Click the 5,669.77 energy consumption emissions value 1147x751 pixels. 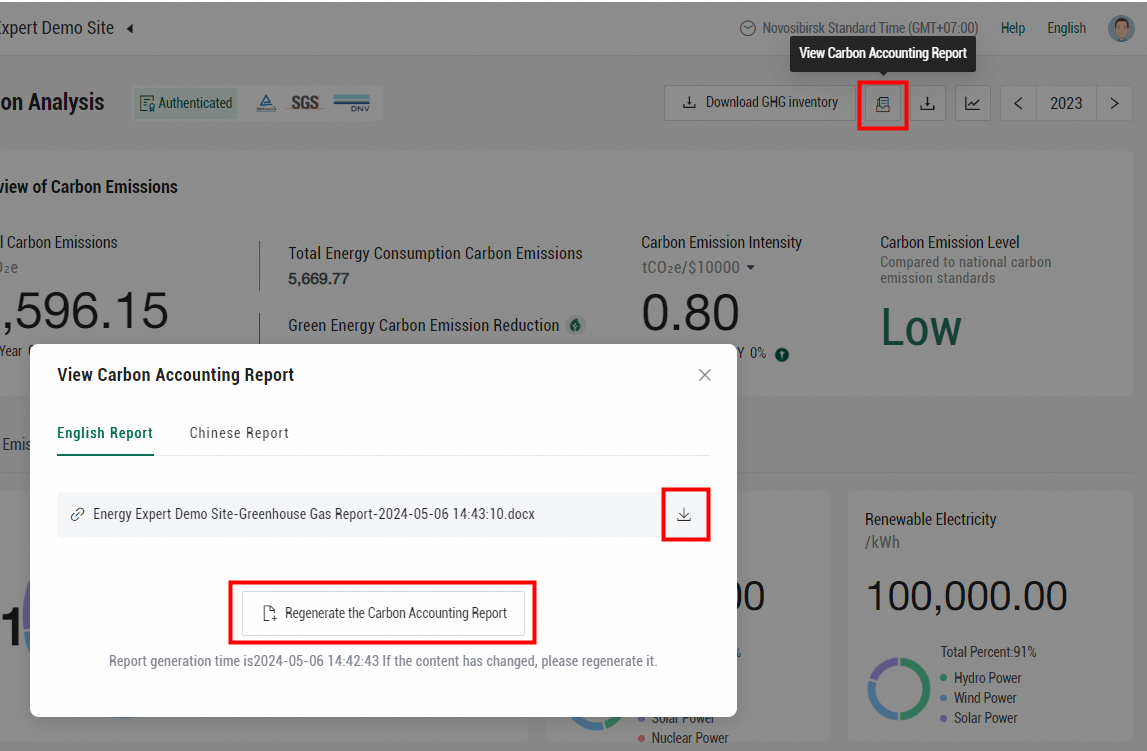pyautogui.click(x=318, y=279)
